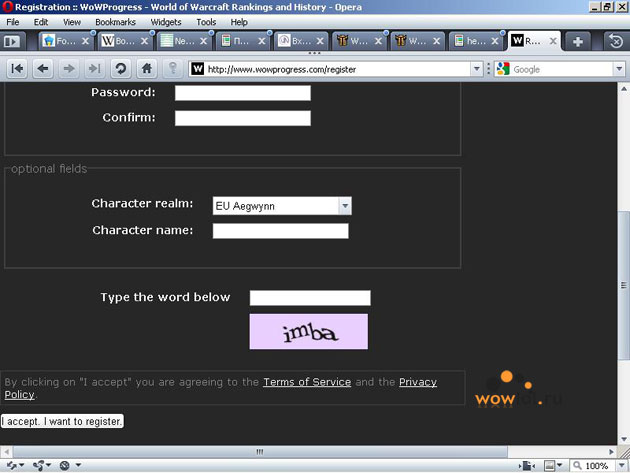Switch to the 'he...' tab
The height and width of the screenshot is (473, 630).
tap(475, 41)
